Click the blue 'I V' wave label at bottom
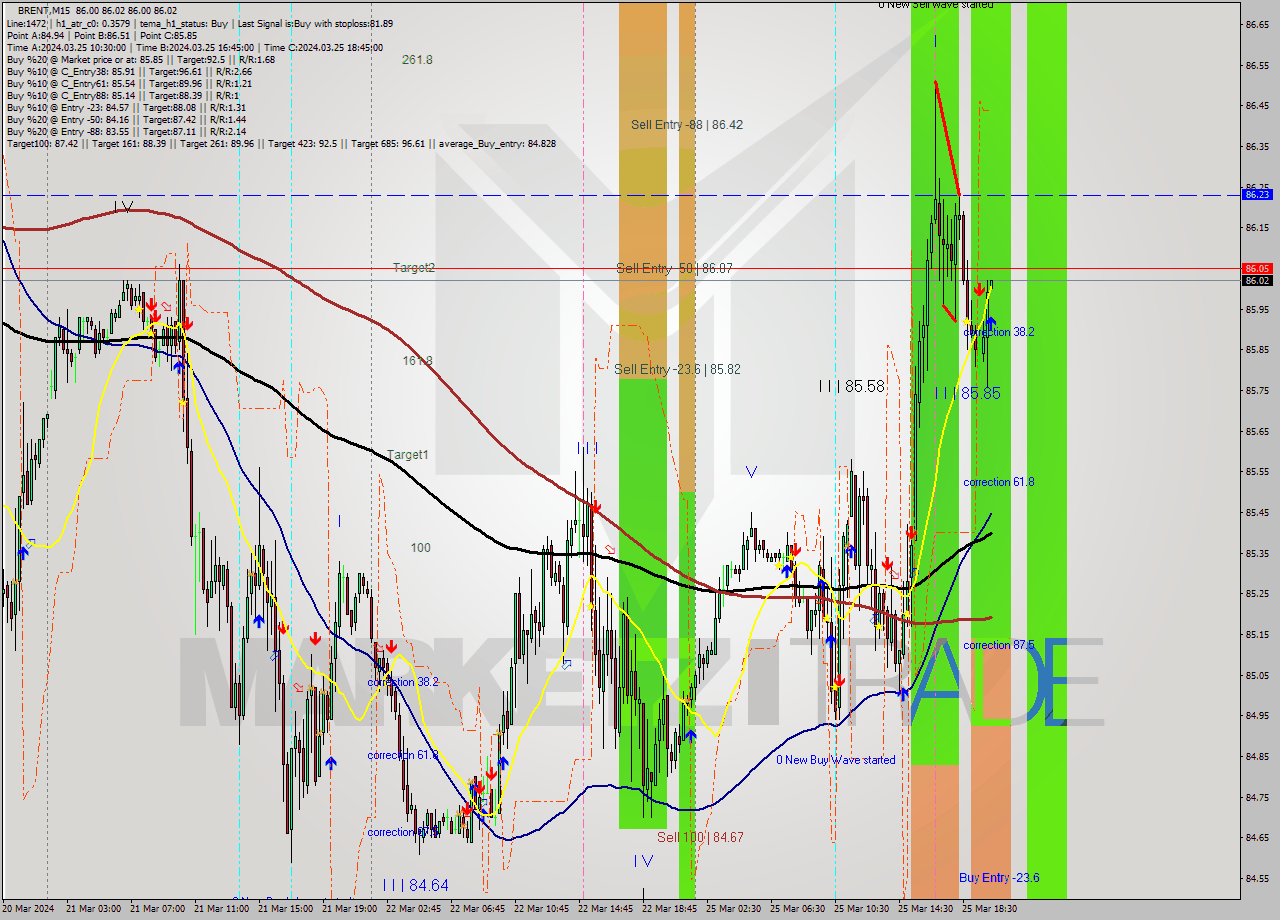This screenshot has width=1280, height=920. coord(643,861)
